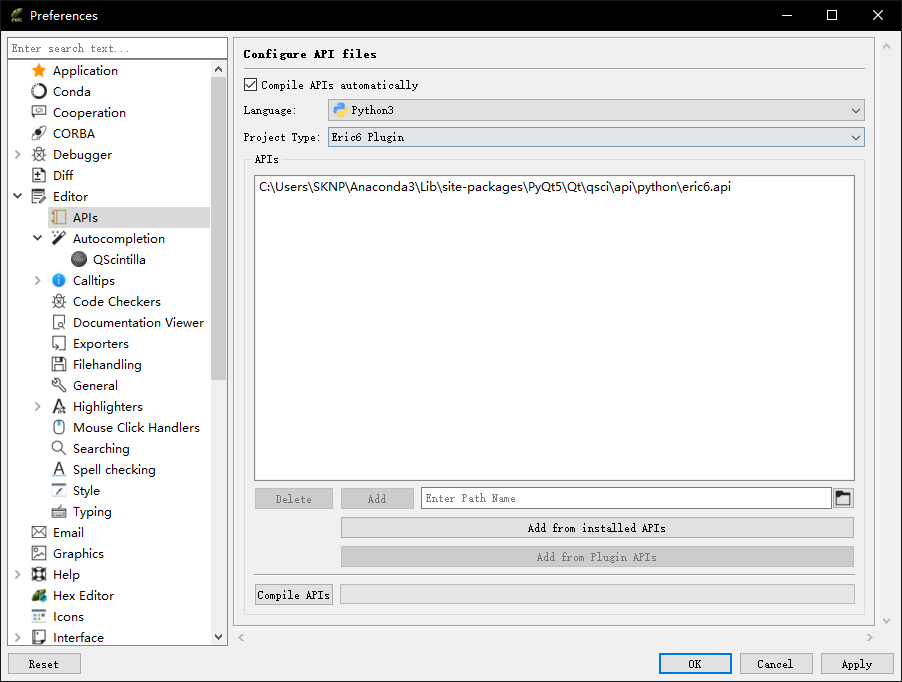Collapse the Autocompletion subtree
Viewport: 902px width, 682px height.
(37, 238)
